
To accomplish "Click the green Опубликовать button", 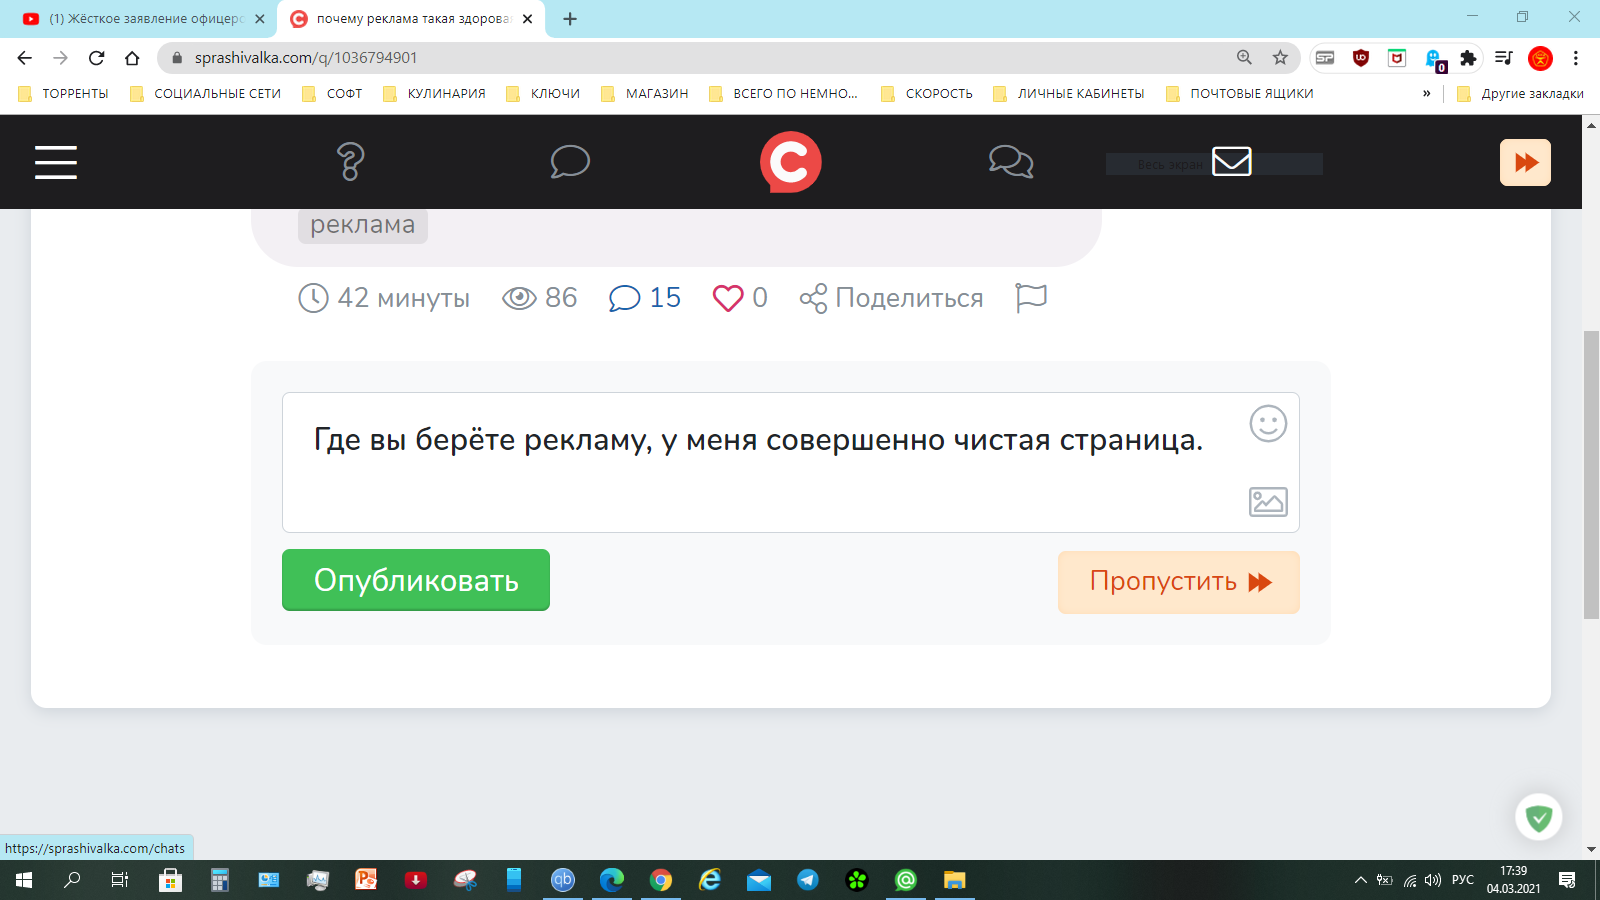I will [416, 580].
